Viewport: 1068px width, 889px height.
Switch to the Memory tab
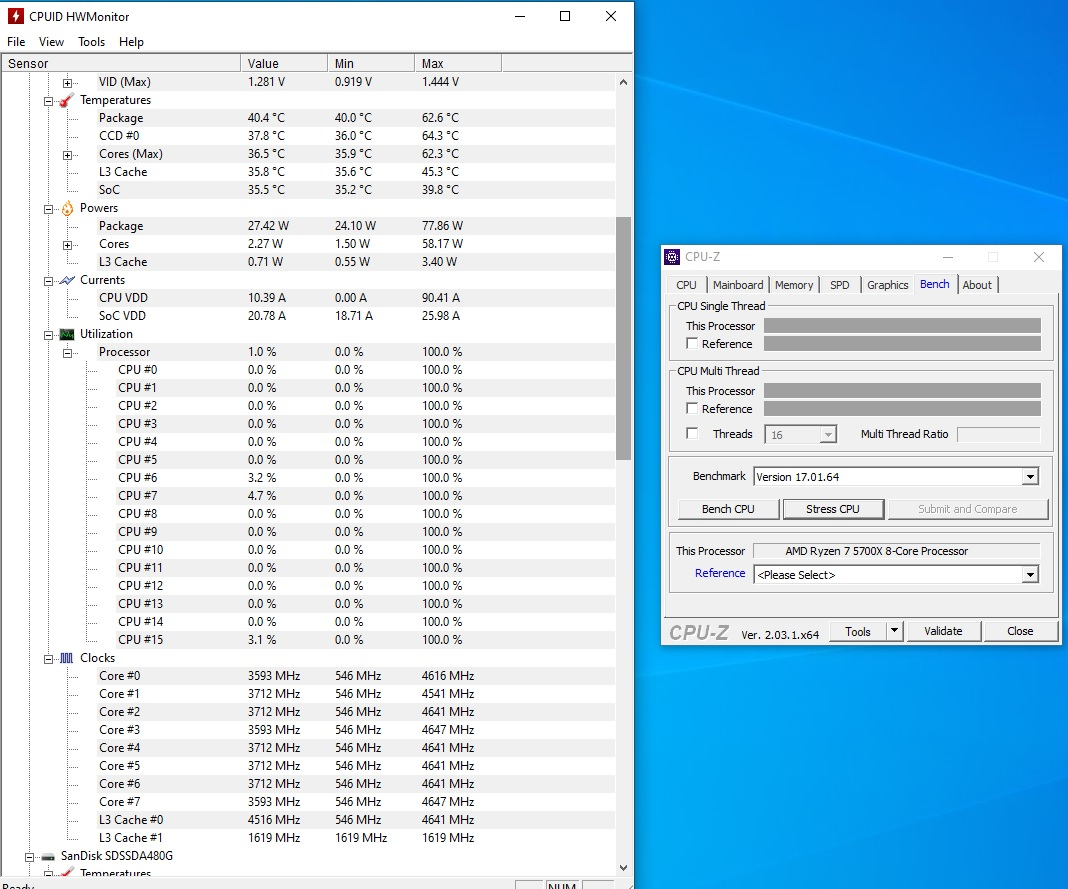pos(794,285)
